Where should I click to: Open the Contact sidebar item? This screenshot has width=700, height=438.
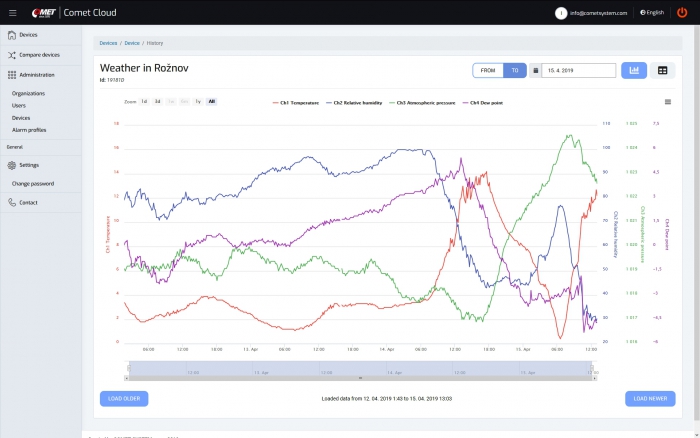28,202
